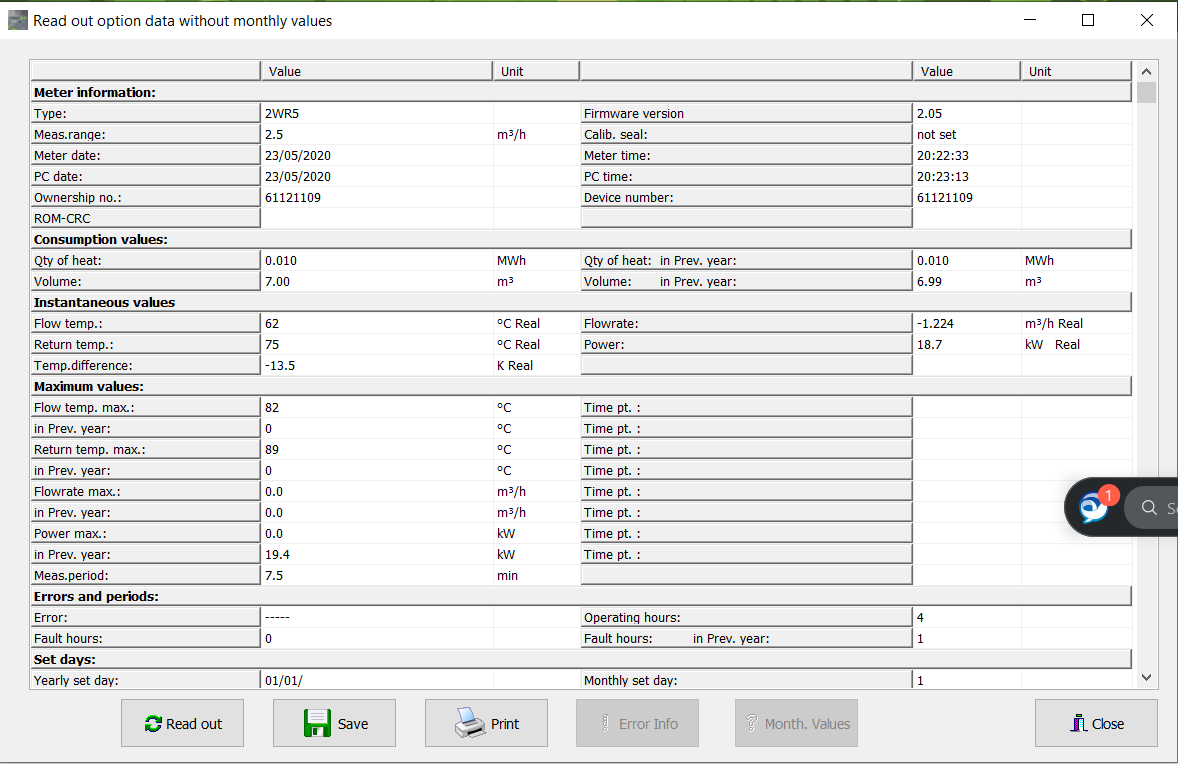The image size is (1178, 764).
Task: Open Error Info
Action: click(637, 723)
